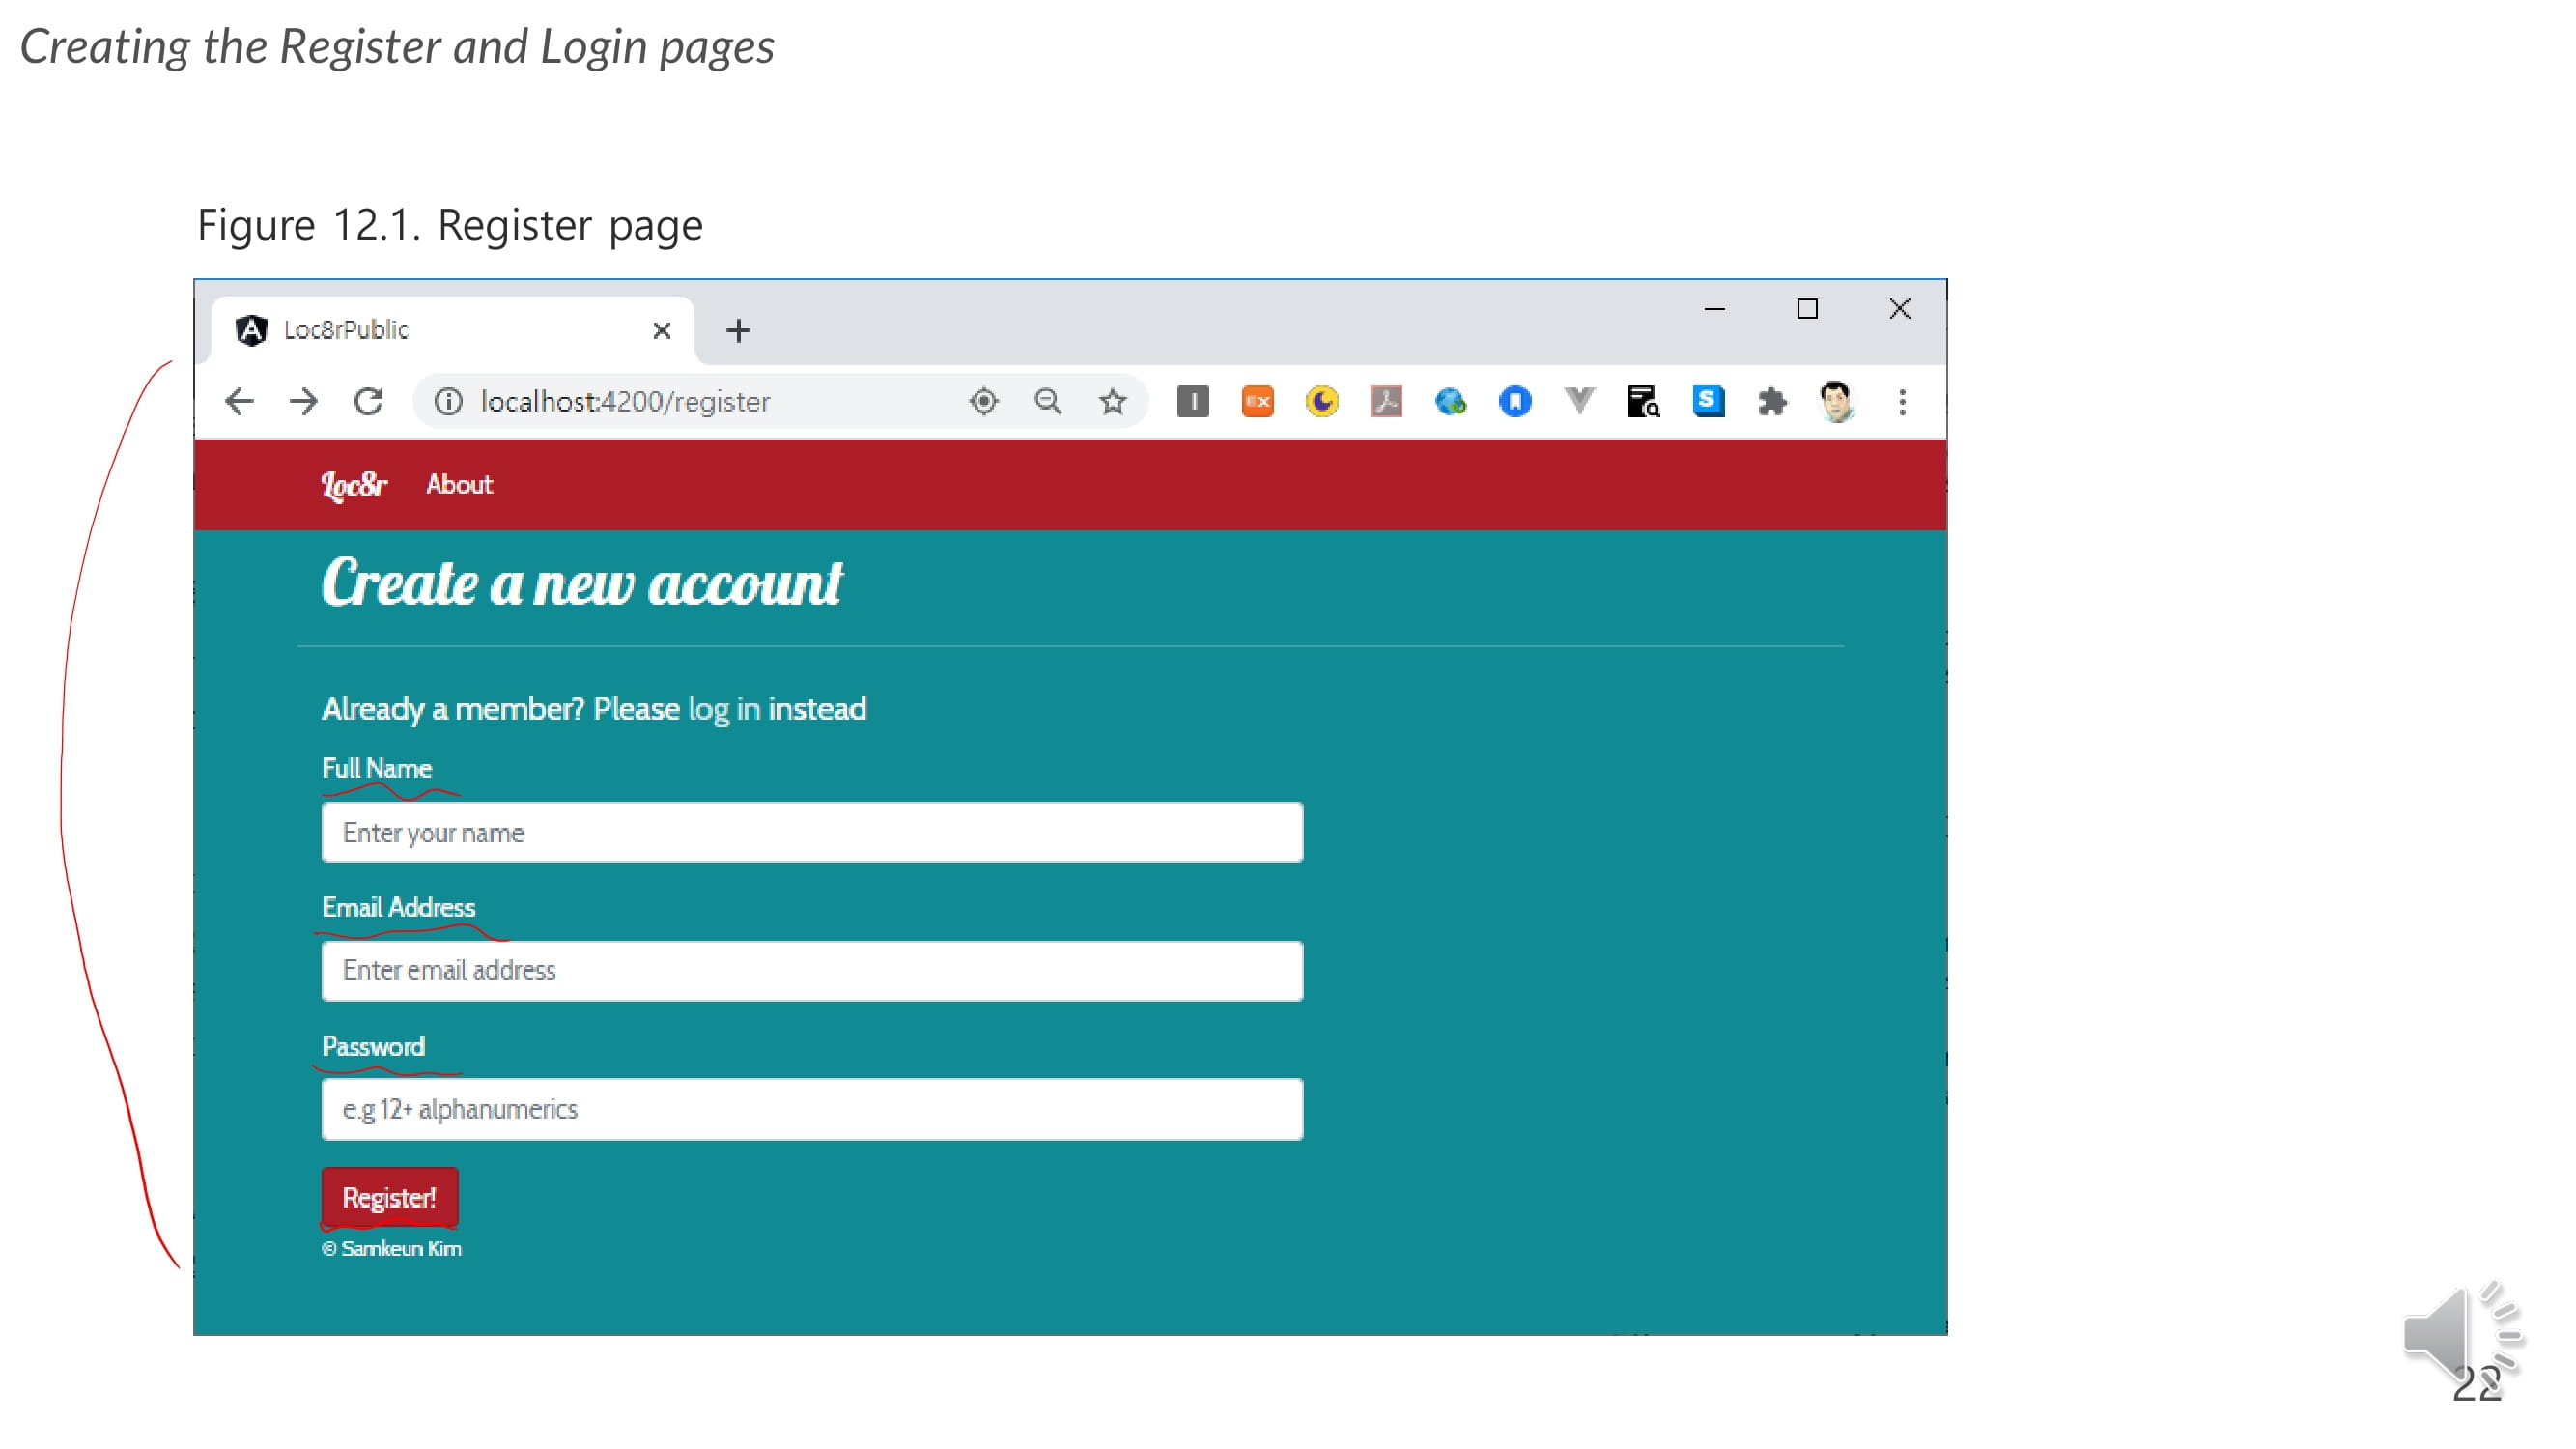Click the orange extension icon in toolbar

point(1257,402)
